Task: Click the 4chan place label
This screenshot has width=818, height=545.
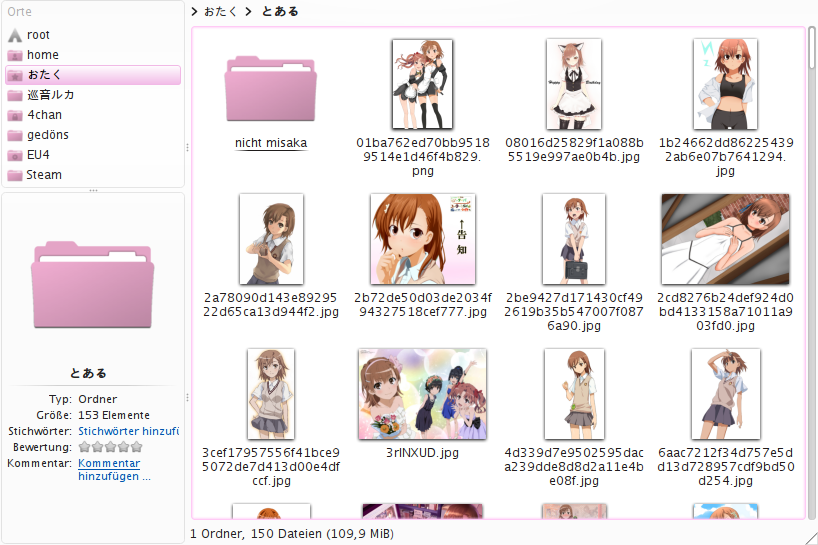Action: click(x=44, y=115)
